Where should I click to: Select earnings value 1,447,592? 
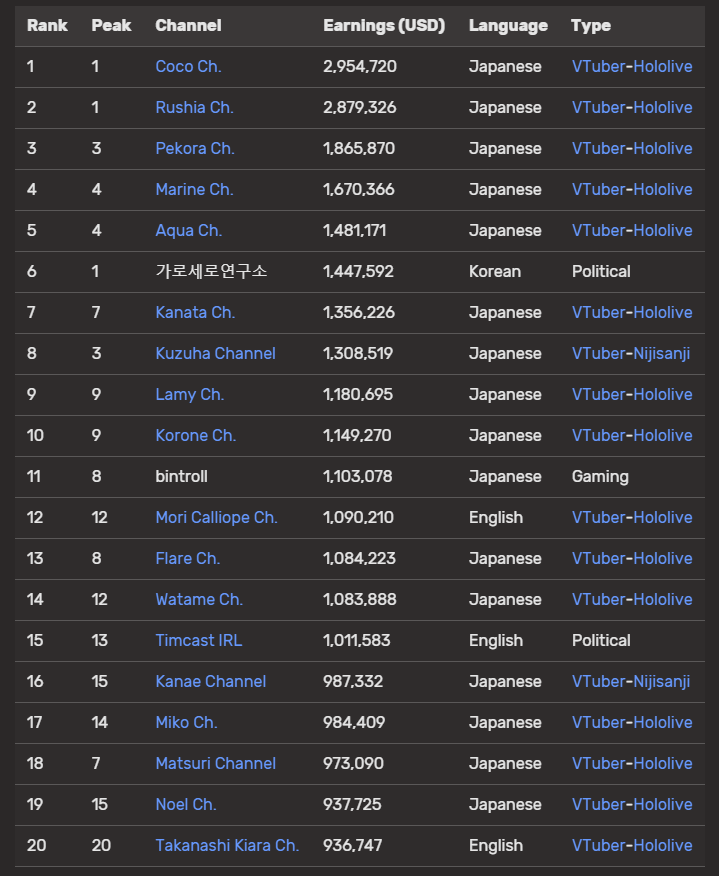pyautogui.click(x=358, y=272)
